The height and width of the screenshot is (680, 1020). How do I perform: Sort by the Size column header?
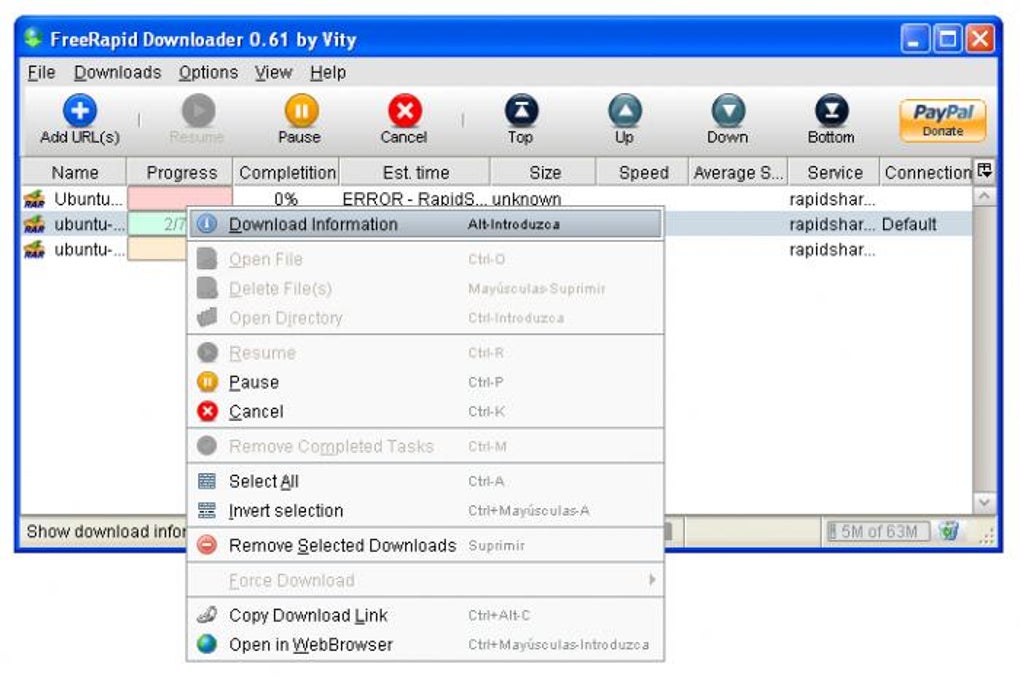point(544,172)
